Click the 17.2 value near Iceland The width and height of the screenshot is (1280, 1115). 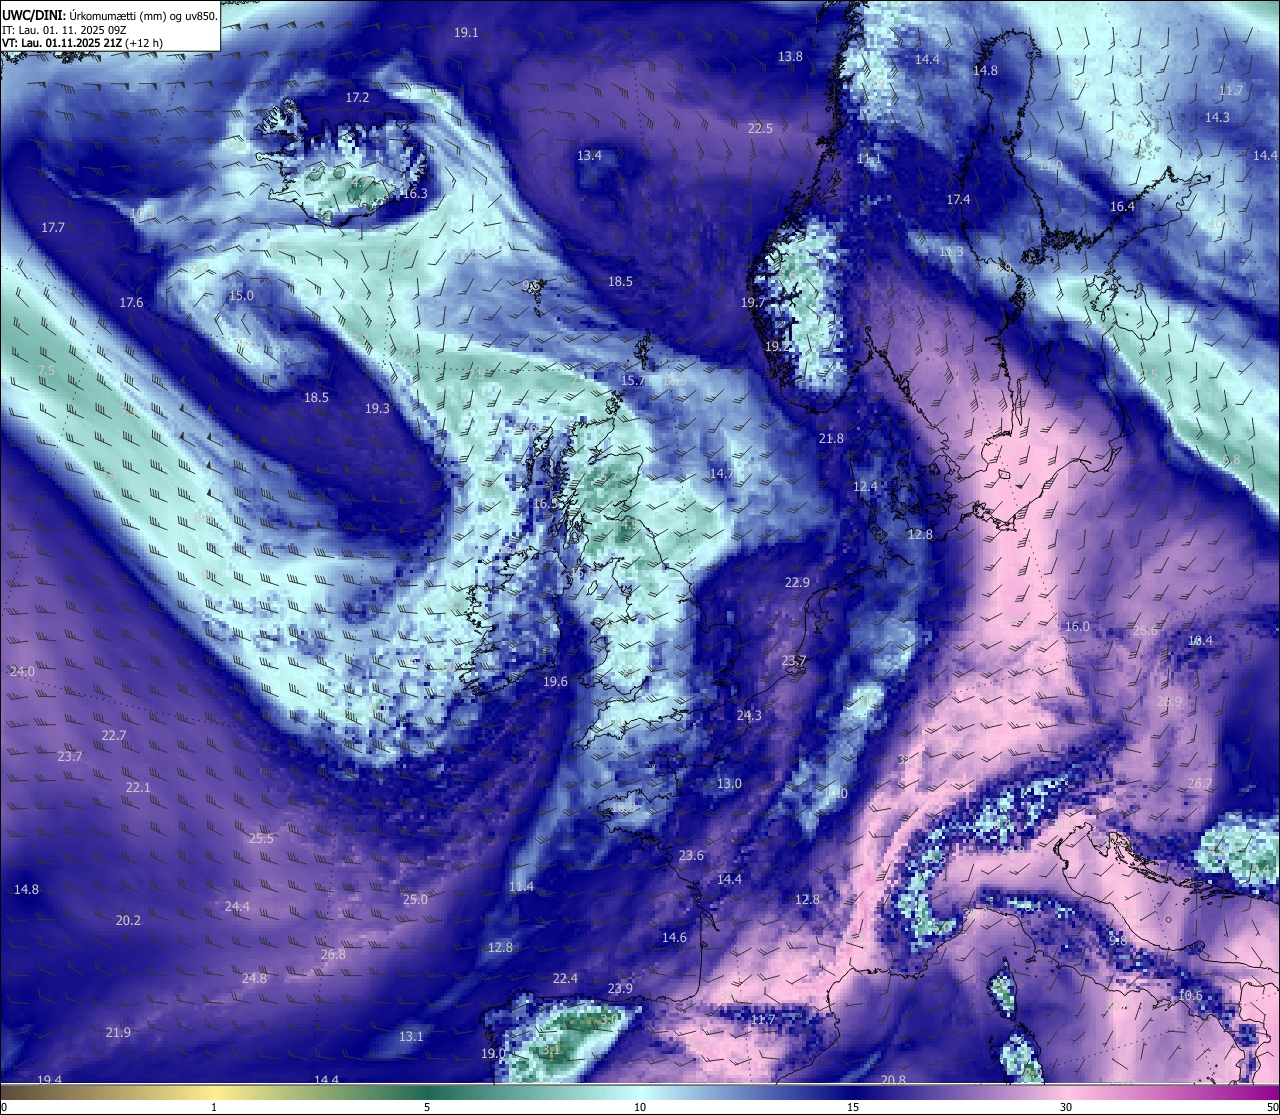[x=357, y=98]
